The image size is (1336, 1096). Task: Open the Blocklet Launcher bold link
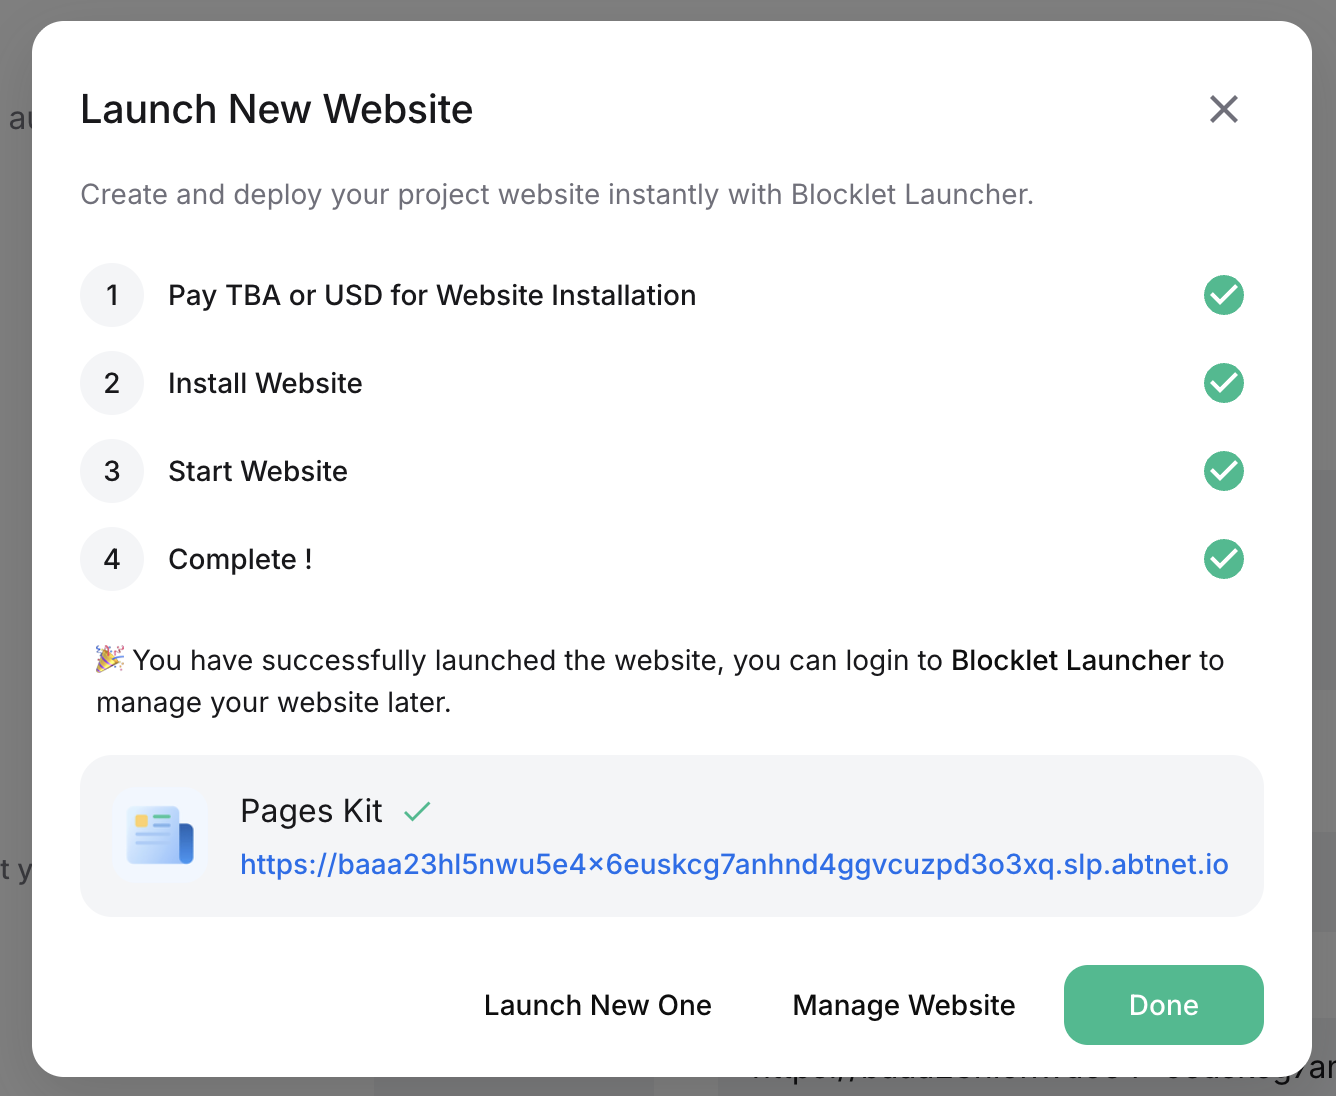tap(1070, 660)
